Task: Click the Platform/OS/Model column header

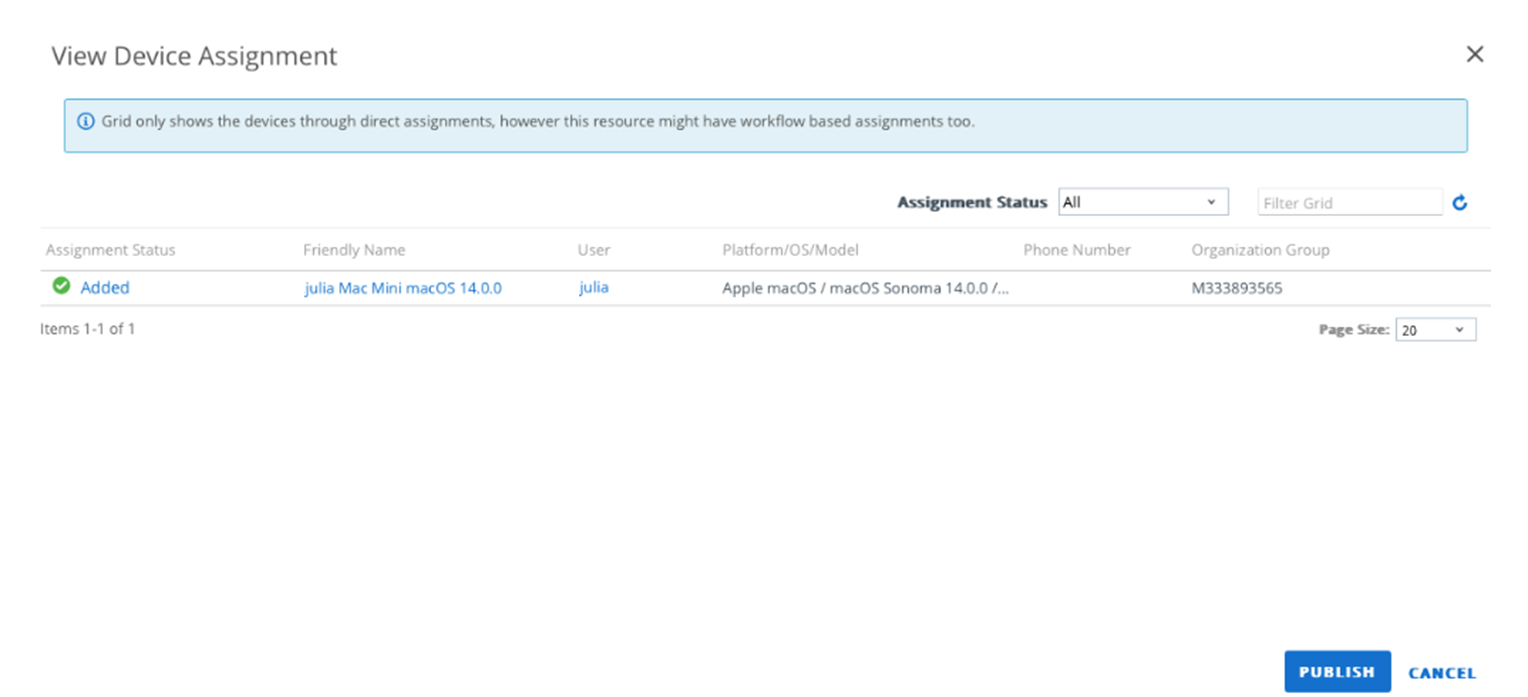Action: pos(790,250)
